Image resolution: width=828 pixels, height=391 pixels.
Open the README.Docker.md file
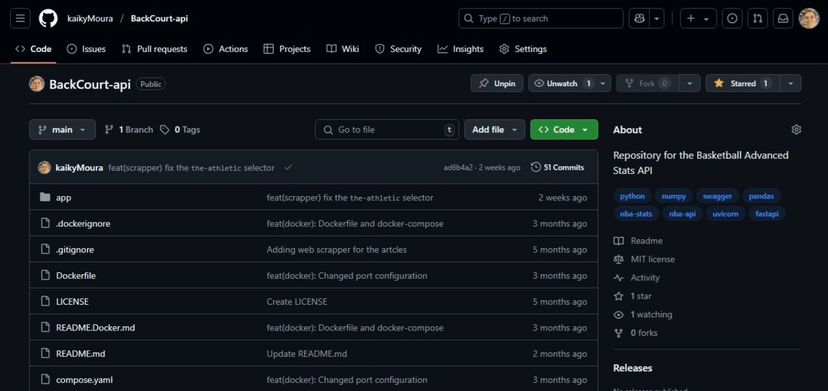click(96, 328)
